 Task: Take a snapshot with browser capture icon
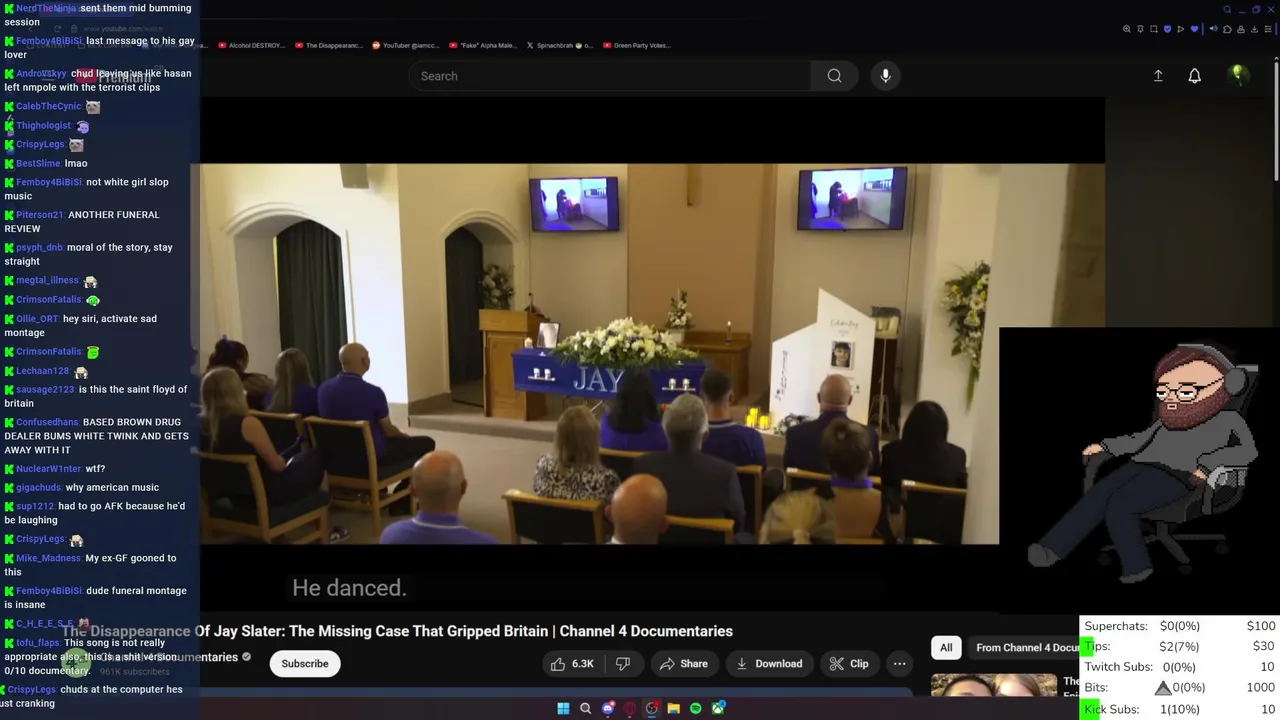pos(1154,29)
